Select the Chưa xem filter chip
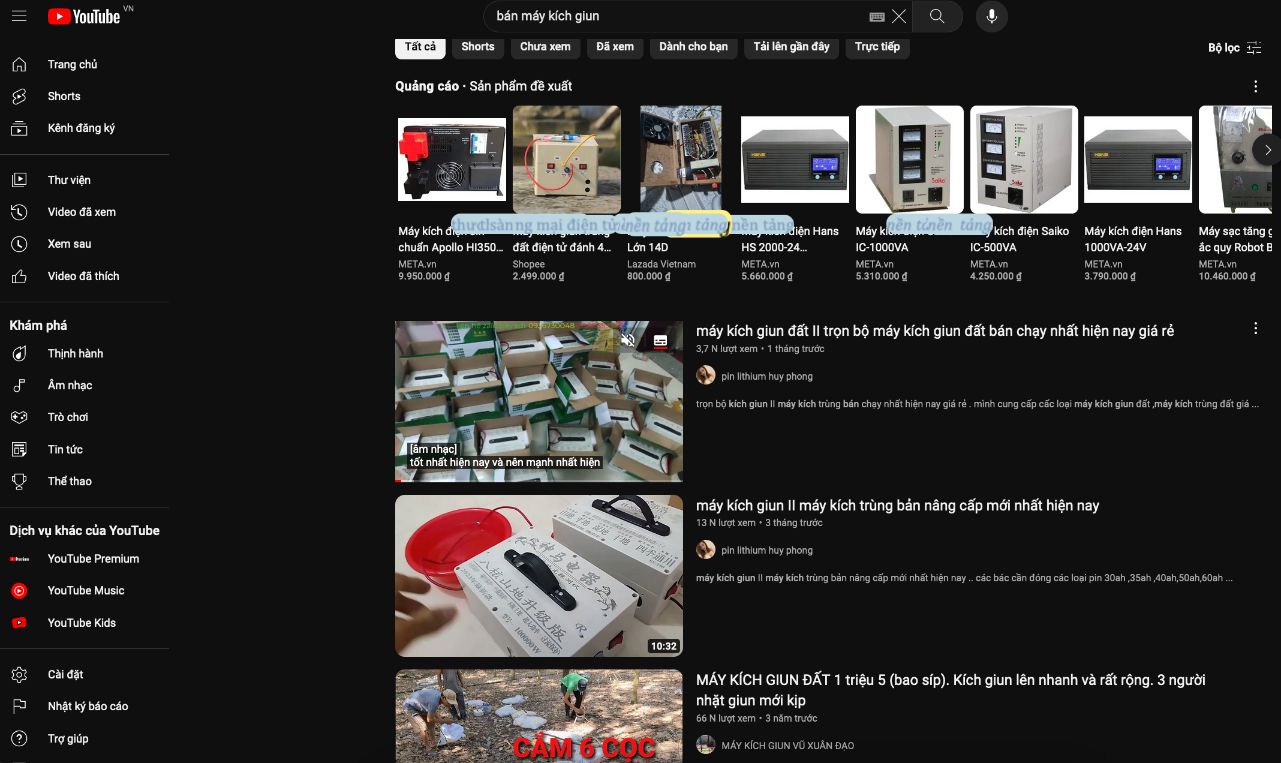This screenshot has width=1281, height=763. click(x=545, y=47)
